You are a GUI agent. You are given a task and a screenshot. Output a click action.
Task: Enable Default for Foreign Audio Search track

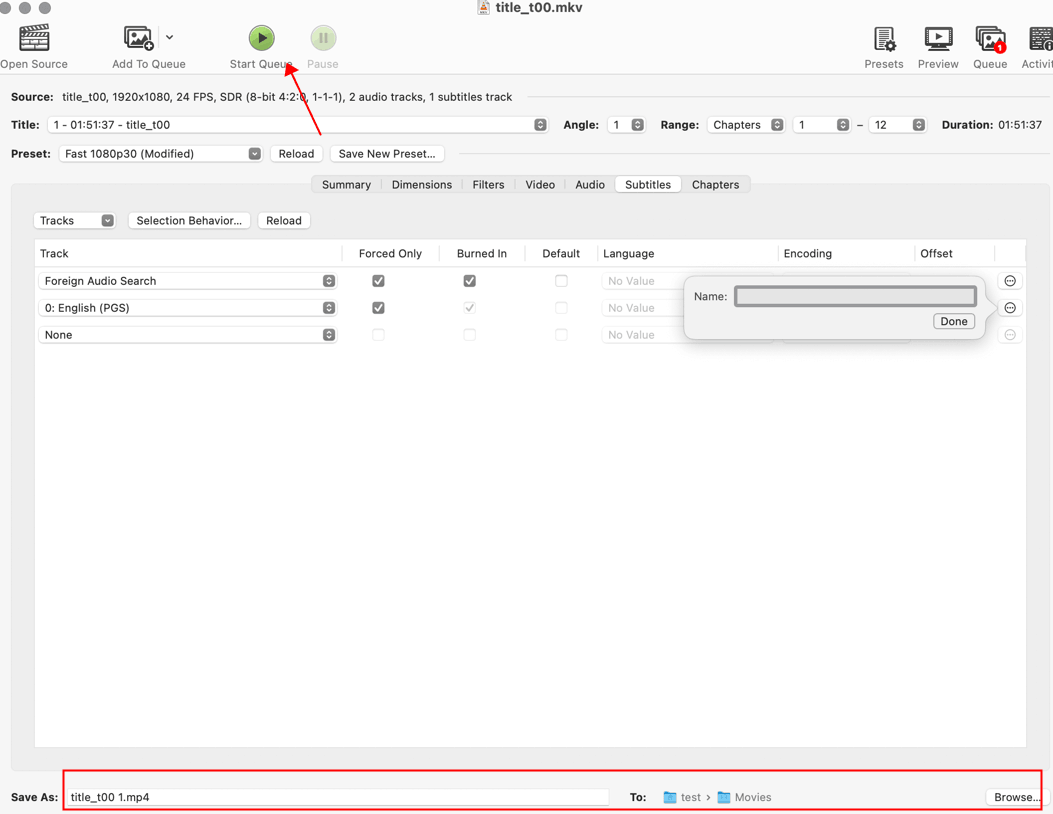(561, 281)
